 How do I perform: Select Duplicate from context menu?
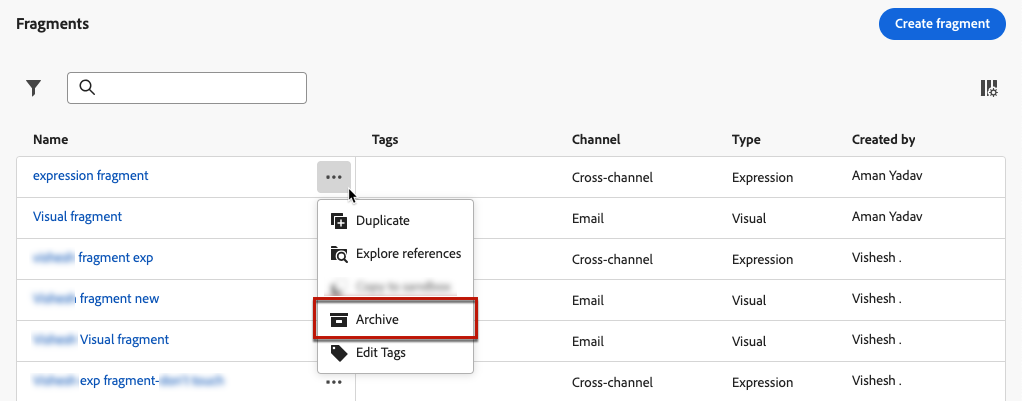pos(382,221)
